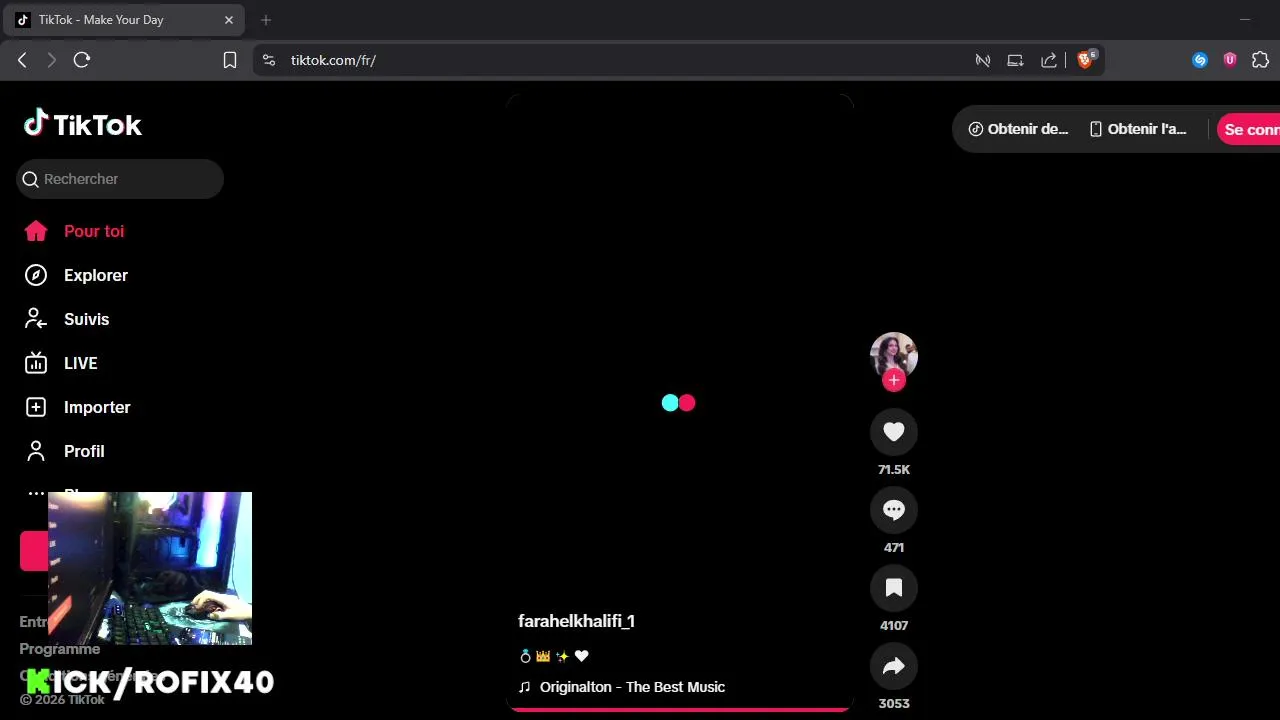Click the muted translate icon in address bar
The height and width of the screenshot is (720, 1280).
(983, 60)
